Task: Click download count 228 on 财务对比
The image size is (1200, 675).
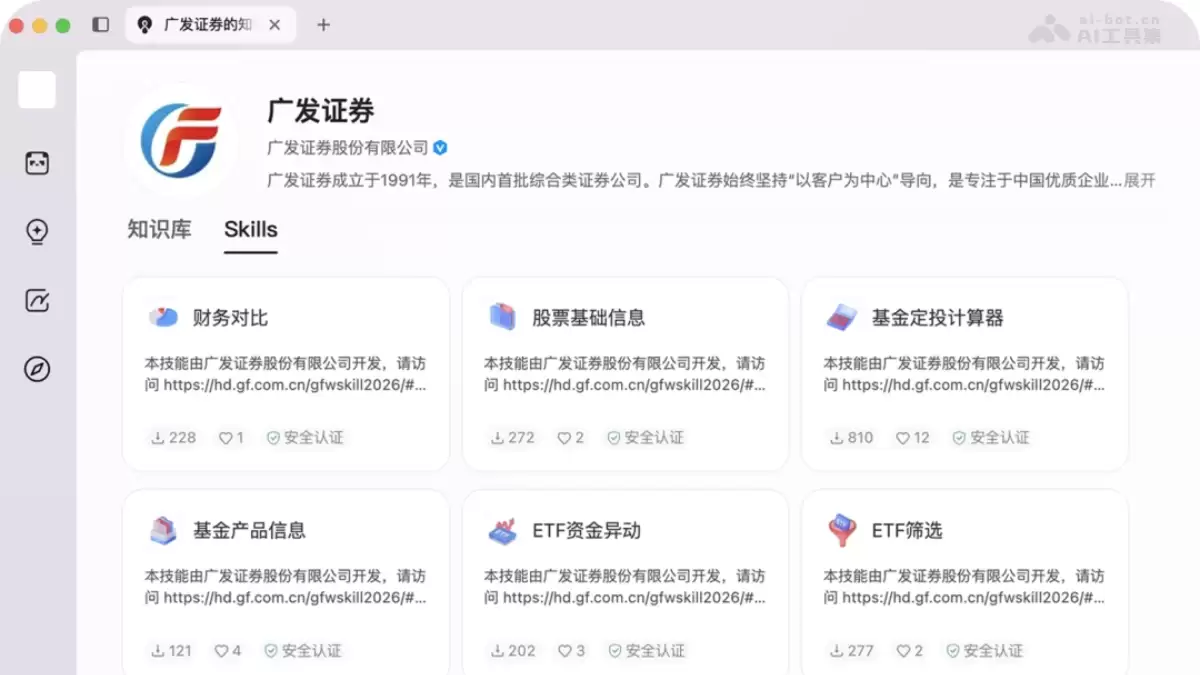Action: (174, 438)
